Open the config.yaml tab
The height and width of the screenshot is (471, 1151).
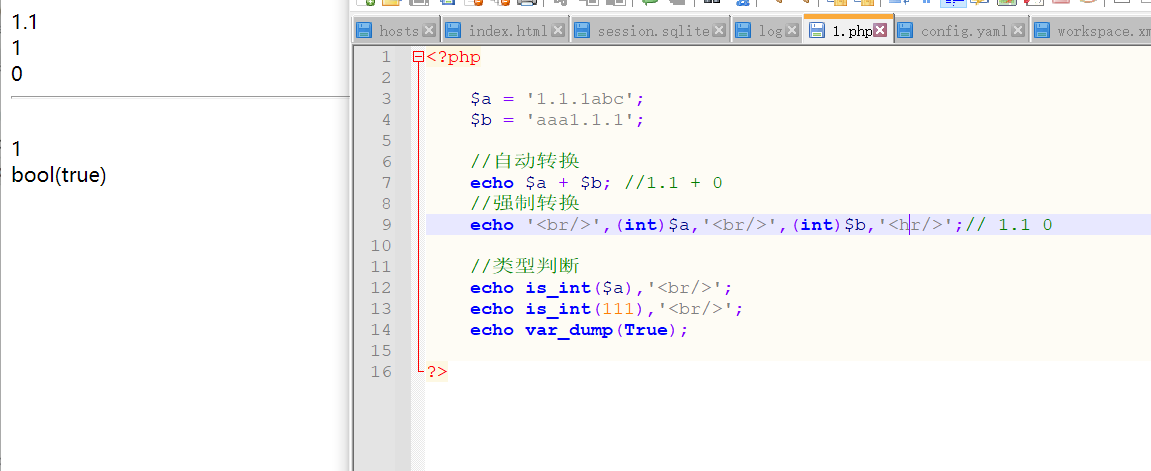click(x=962, y=31)
